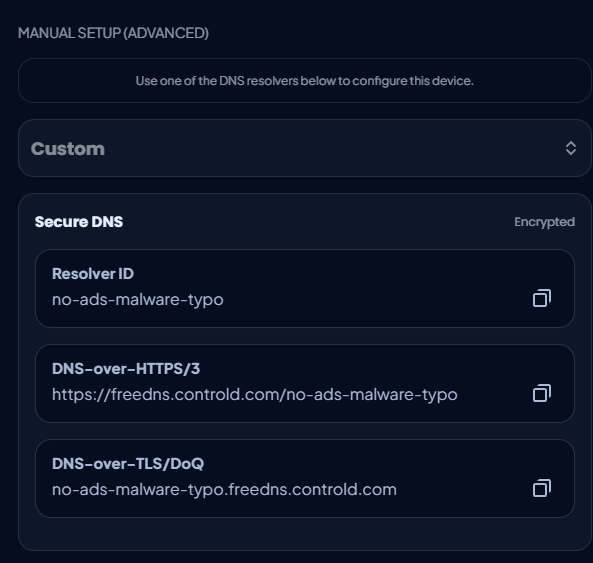Click the DNS resolvers instruction banner
Viewport: 593px width, 563px height.
click(305, 81)
